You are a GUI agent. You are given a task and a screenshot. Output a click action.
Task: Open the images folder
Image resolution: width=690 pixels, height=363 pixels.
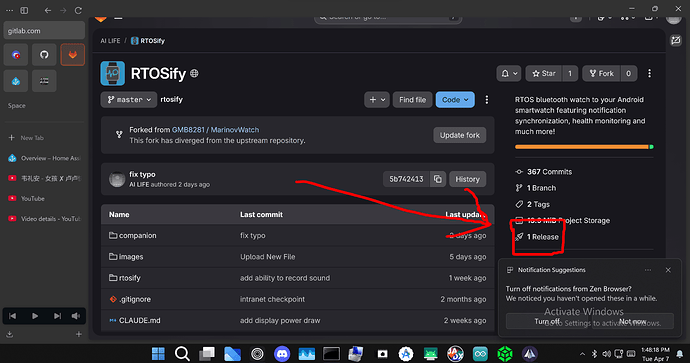(x=131, y=257)
